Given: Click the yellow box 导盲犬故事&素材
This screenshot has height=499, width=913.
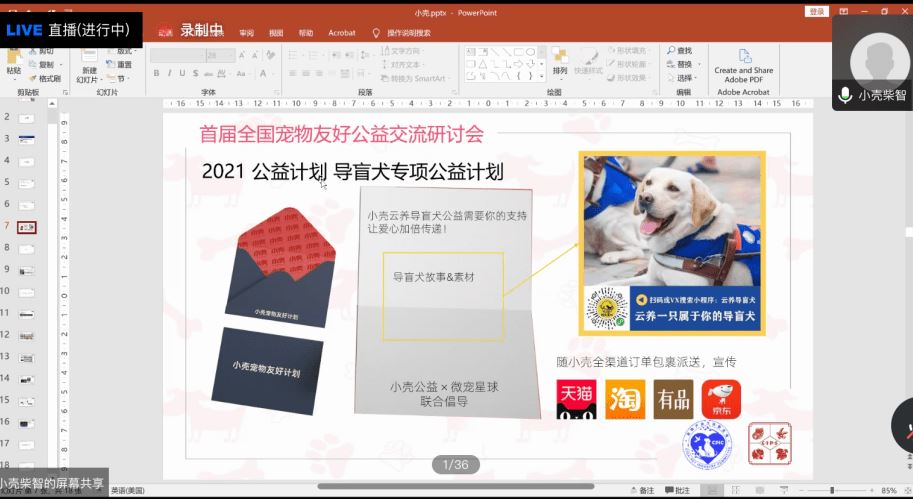Looking at the screenshot, I should pyautogui.click(x=443, y=296).
